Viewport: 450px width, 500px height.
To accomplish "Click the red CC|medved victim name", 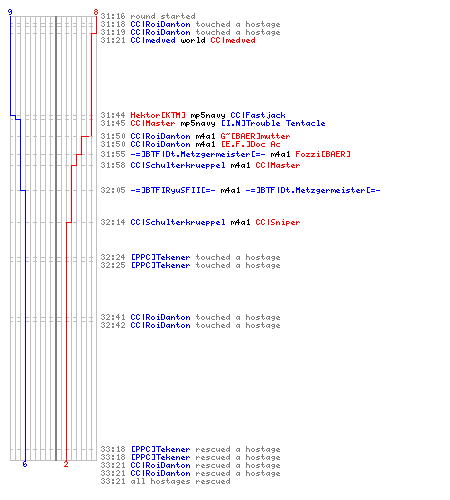I will tap(233, 40).
